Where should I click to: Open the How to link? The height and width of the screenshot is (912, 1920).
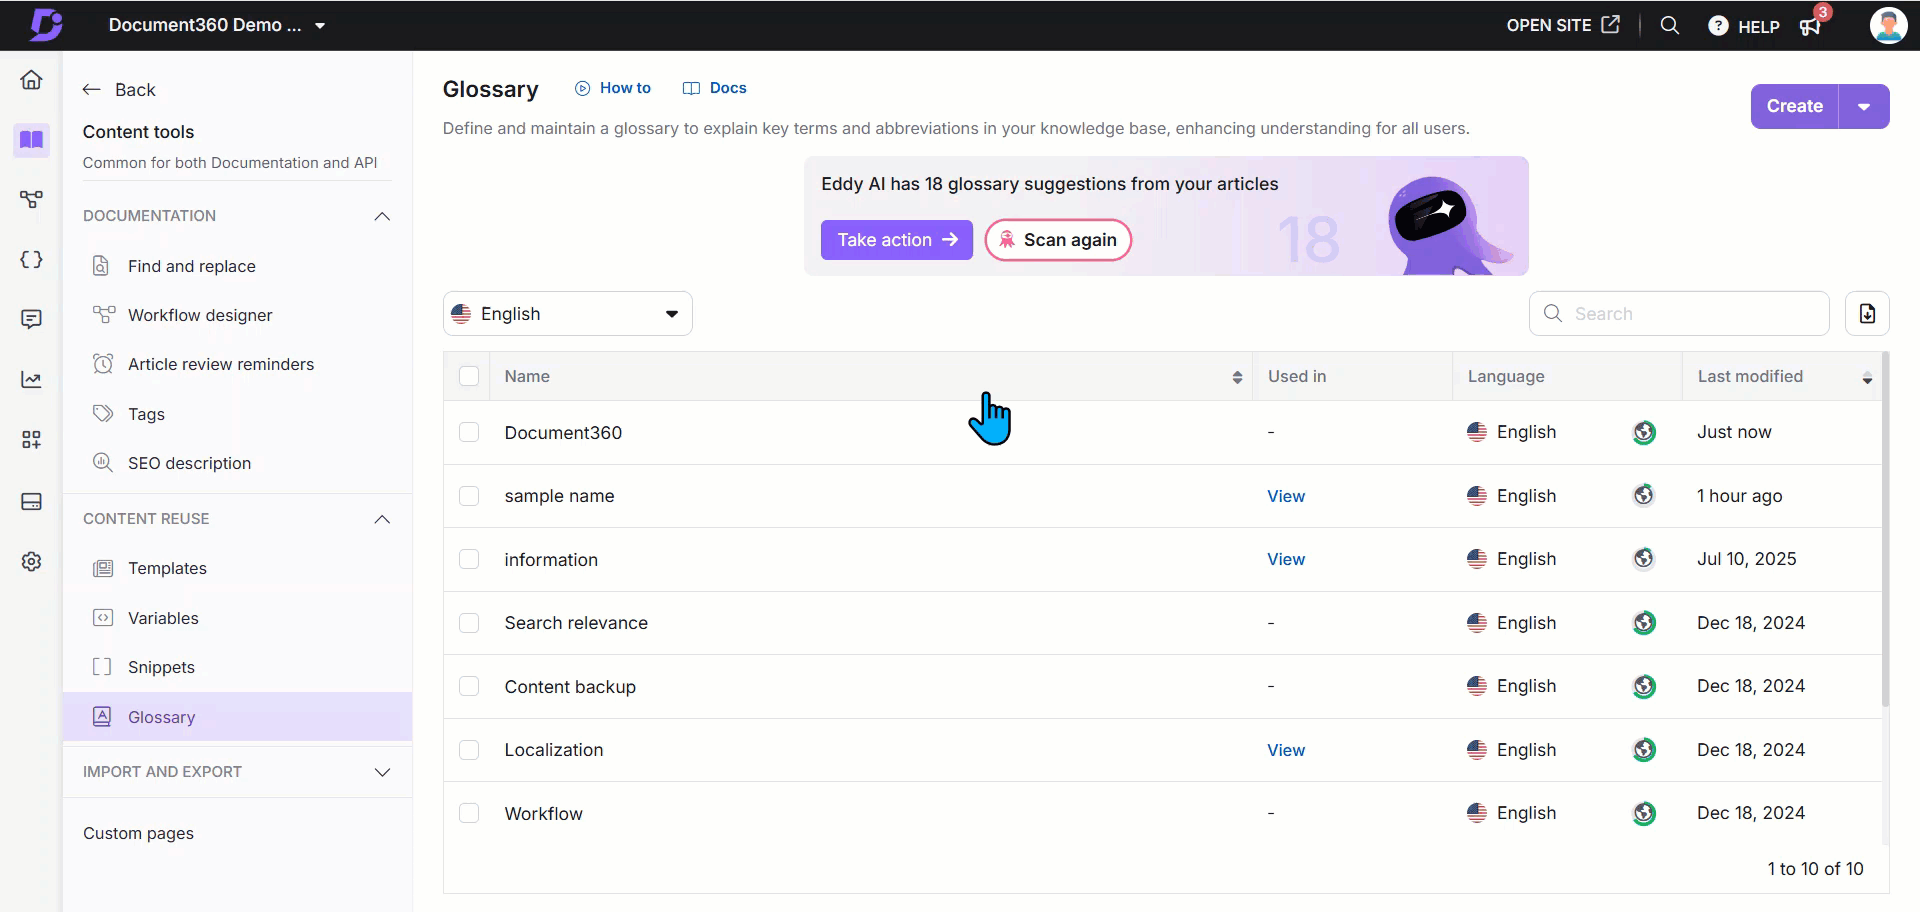(613, 88)
